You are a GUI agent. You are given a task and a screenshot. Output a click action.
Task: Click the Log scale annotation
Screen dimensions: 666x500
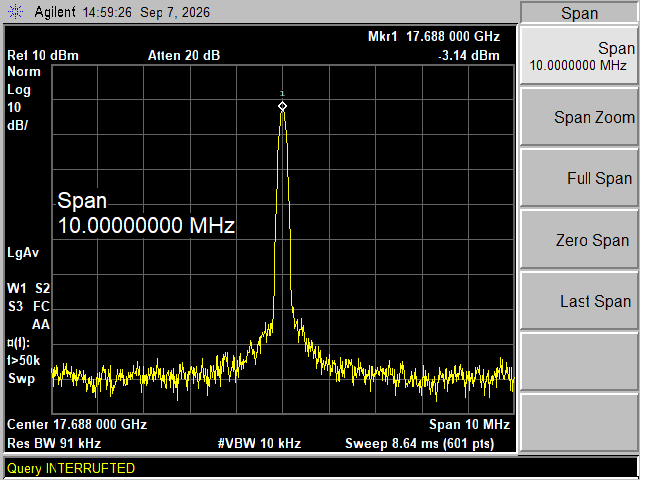tap(19, 90)
